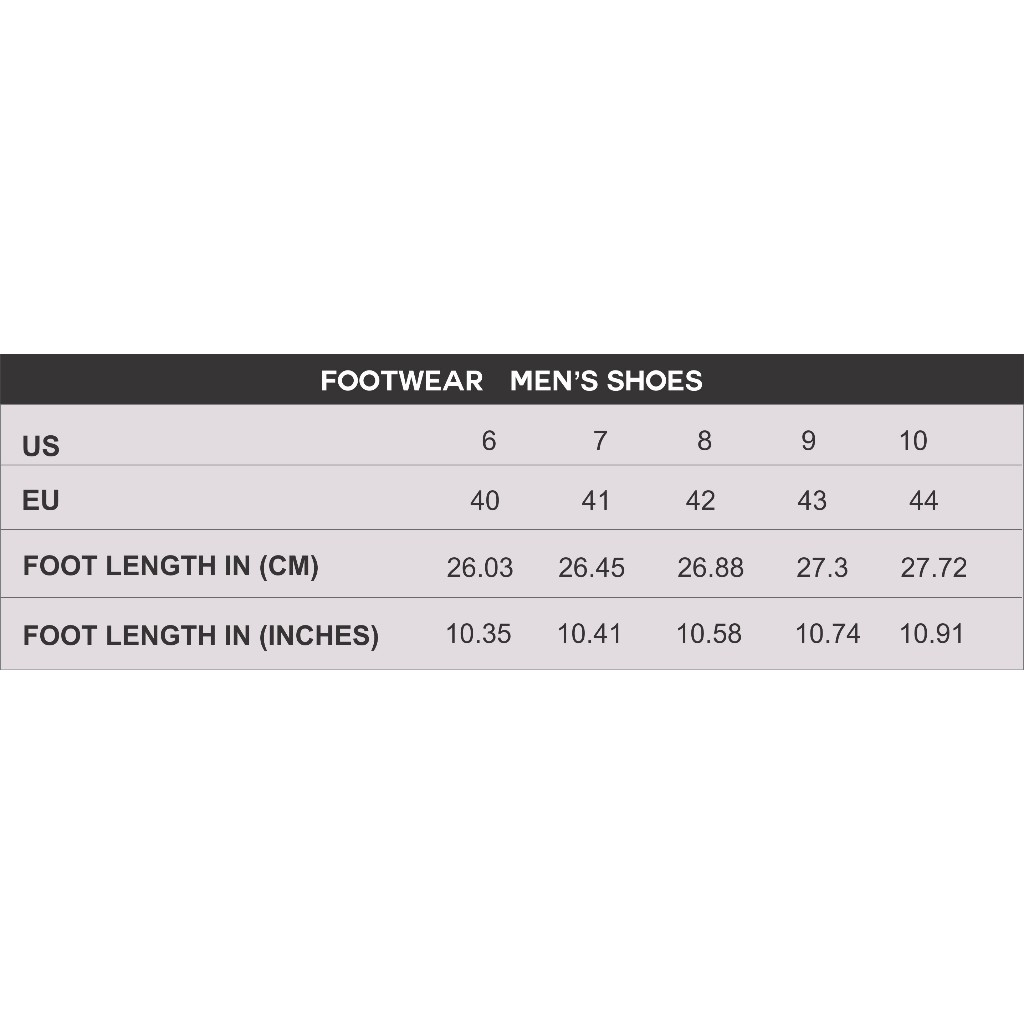Click EU size 41 value
Image resolution: width=1024 pixels, height=1024 pixels.
(x=596, y=500)
